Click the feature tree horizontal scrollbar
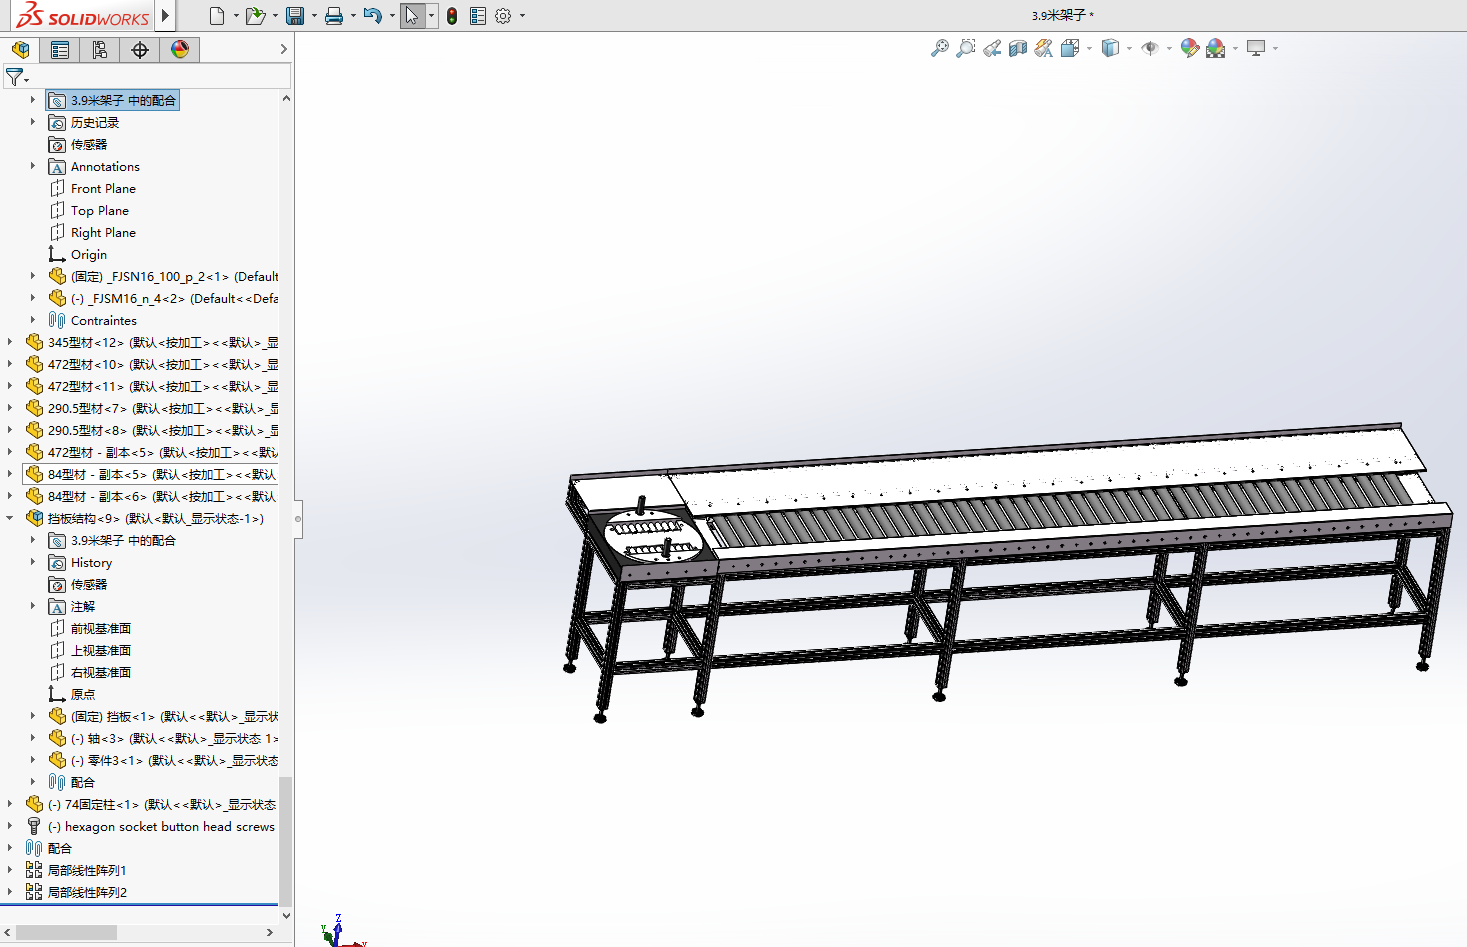Screen dimensions: 1467x947 [66, 932]
